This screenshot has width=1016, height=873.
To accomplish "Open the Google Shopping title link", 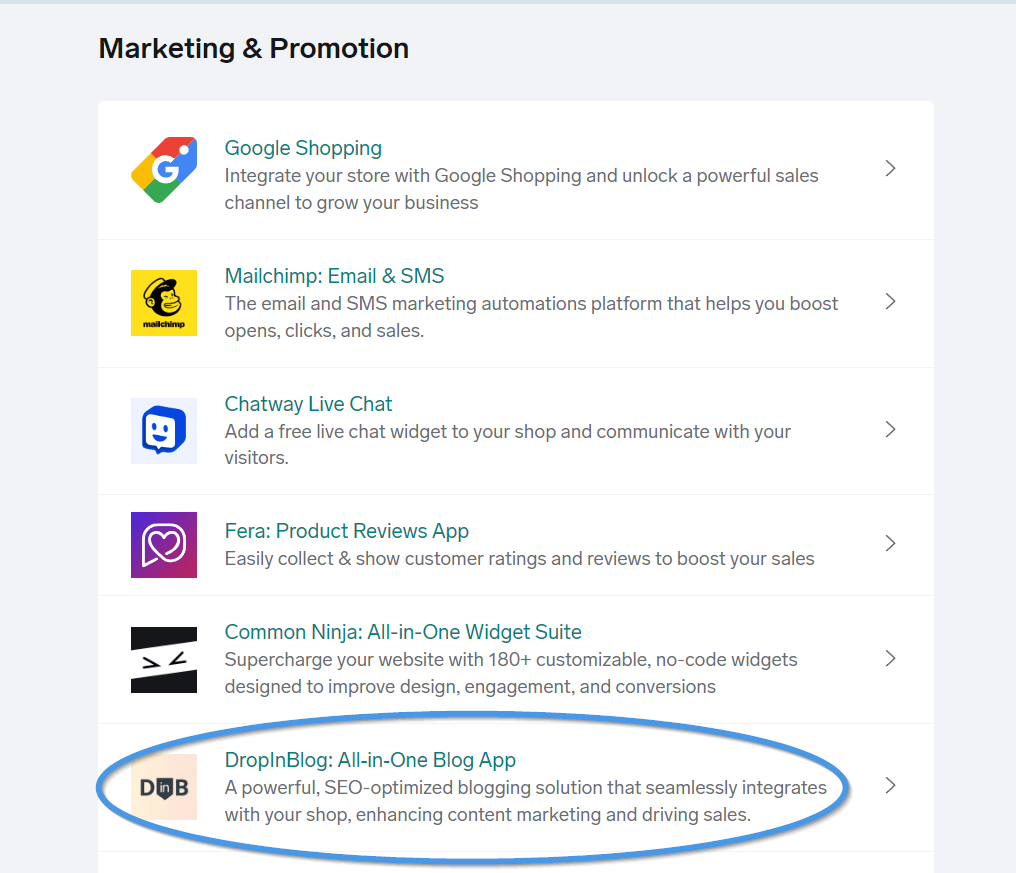I will [303, 148].
